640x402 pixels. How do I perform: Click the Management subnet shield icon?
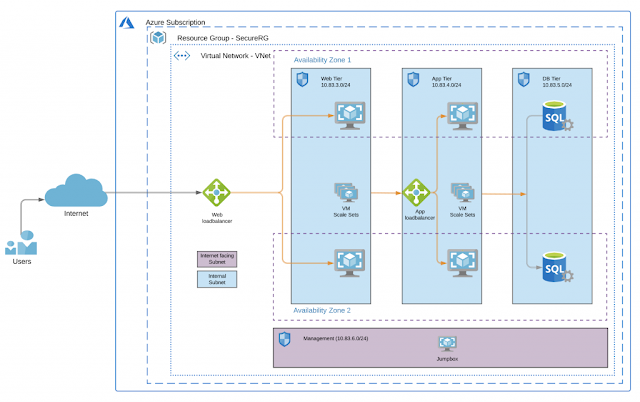(284, 339)
